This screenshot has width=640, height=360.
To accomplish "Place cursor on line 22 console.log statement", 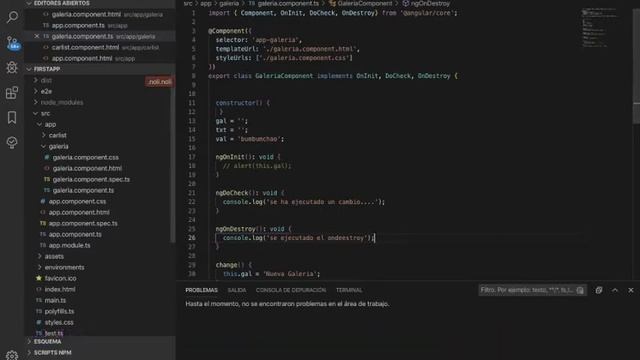I will click(303, 202).
